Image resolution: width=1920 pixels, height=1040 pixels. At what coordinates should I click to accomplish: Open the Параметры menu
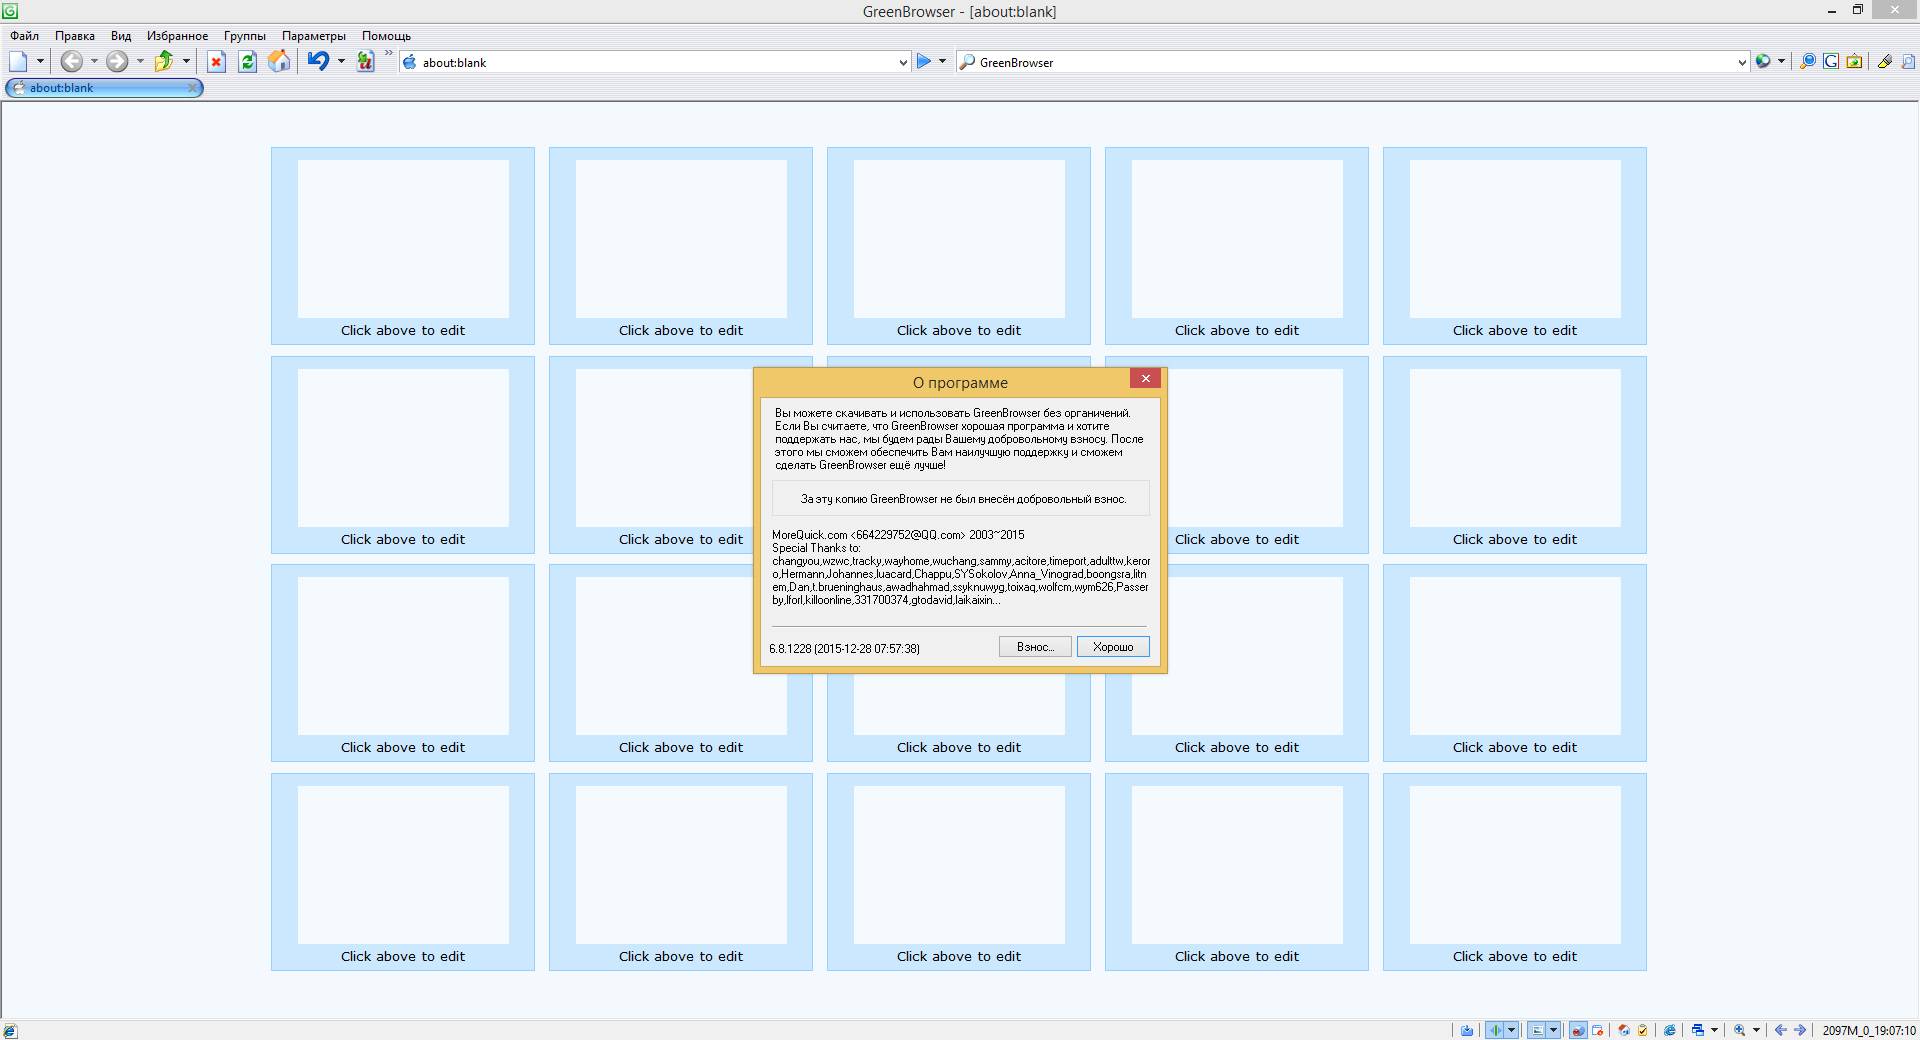[x=313, y=36]
